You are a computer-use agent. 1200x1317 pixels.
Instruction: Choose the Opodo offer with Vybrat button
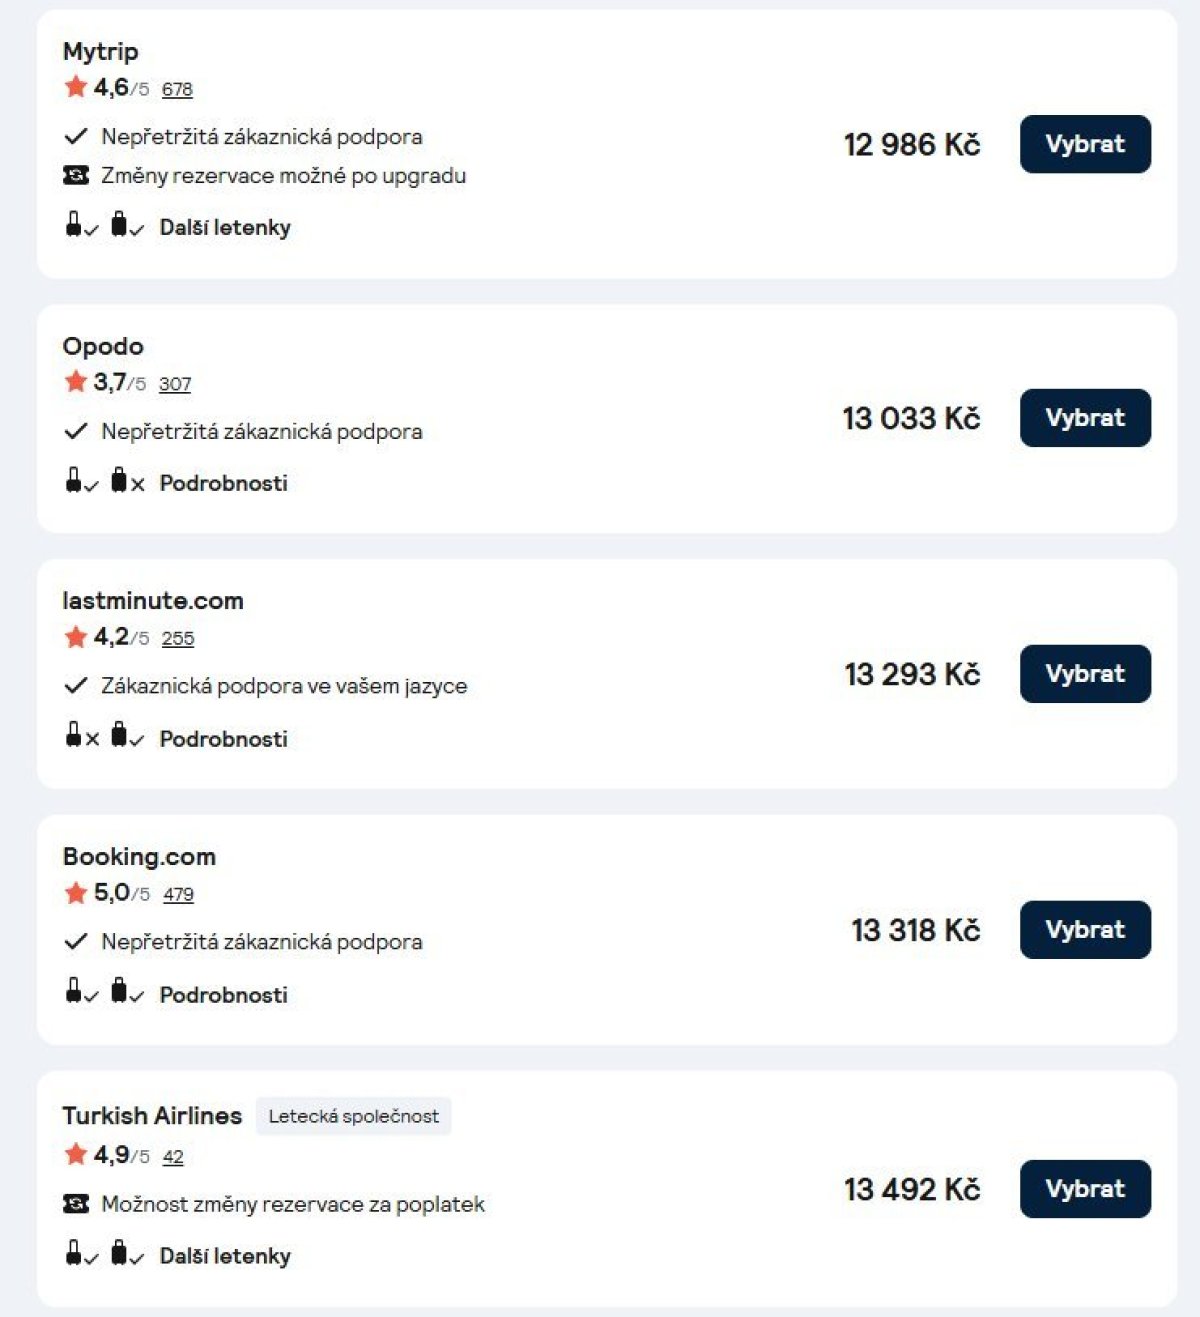click(1085, 418)
